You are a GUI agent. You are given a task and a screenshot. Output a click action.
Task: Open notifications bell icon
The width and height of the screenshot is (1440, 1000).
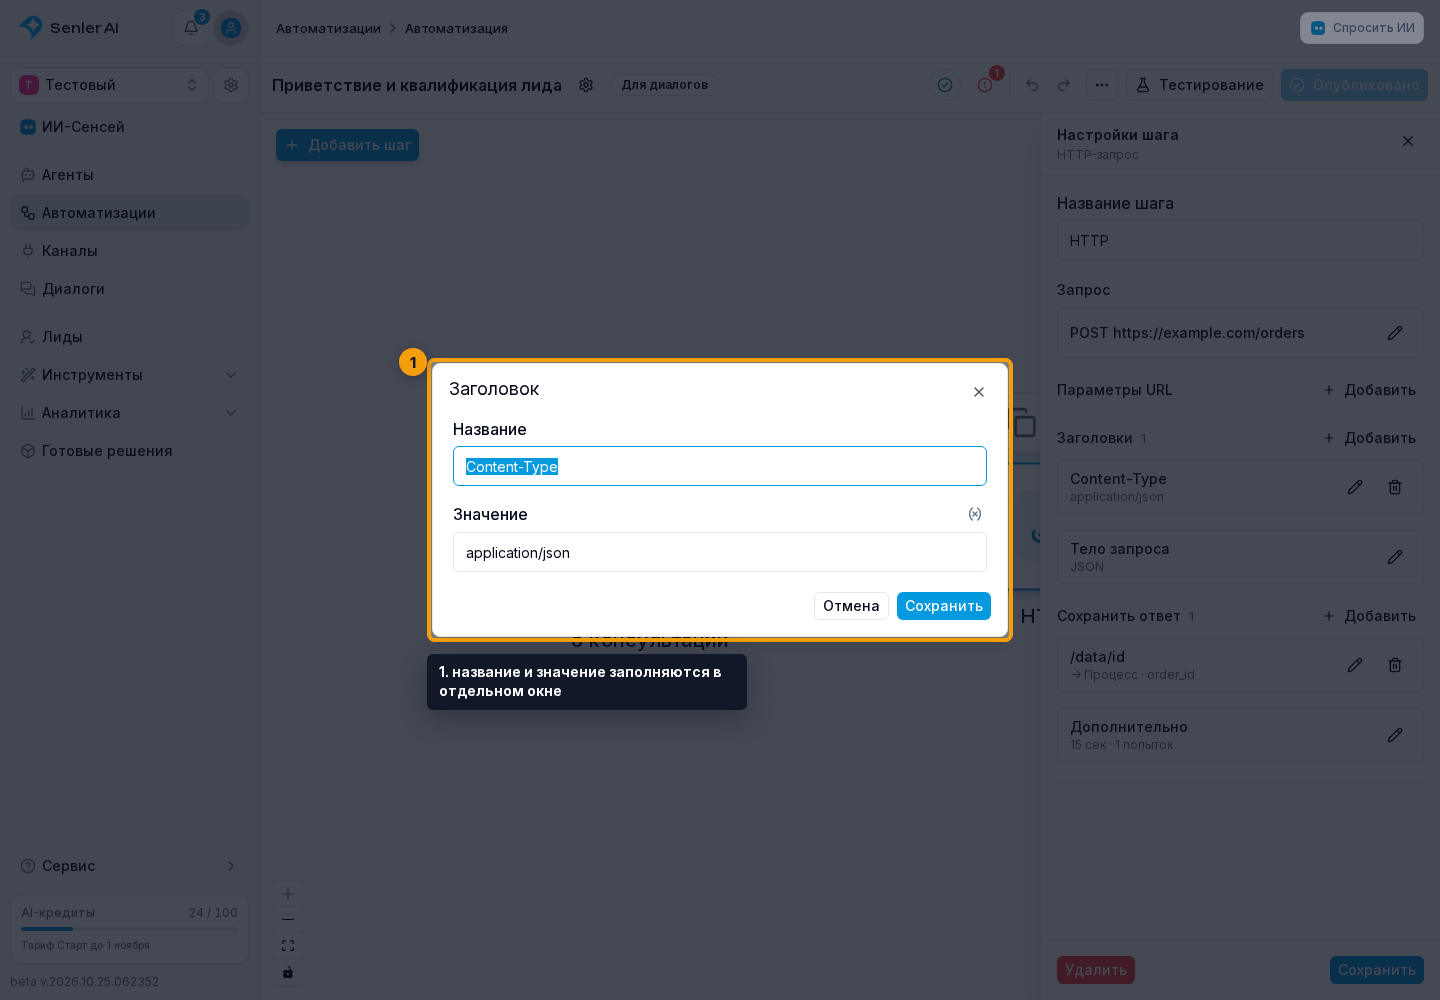coord(191,28)
